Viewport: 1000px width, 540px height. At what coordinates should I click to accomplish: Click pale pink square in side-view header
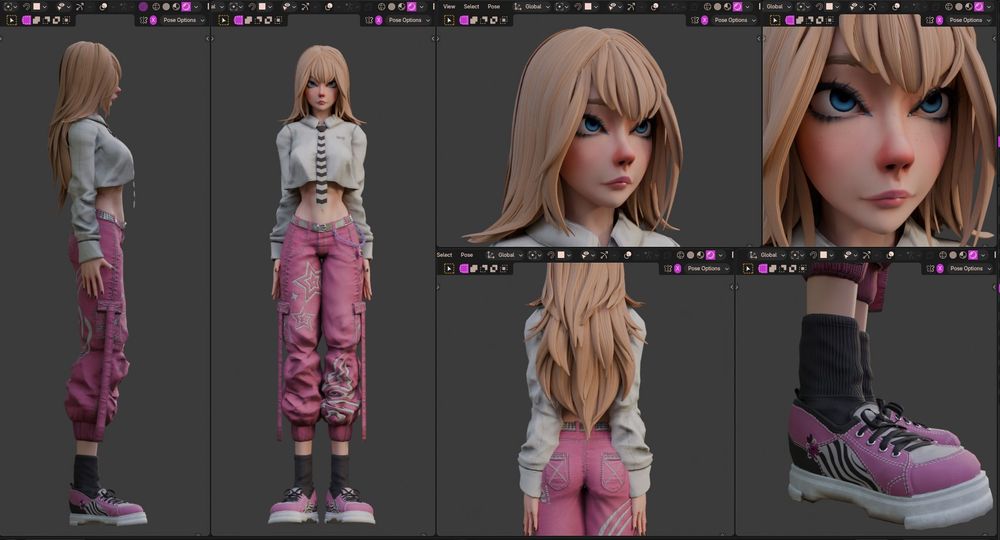coord(36,6)
